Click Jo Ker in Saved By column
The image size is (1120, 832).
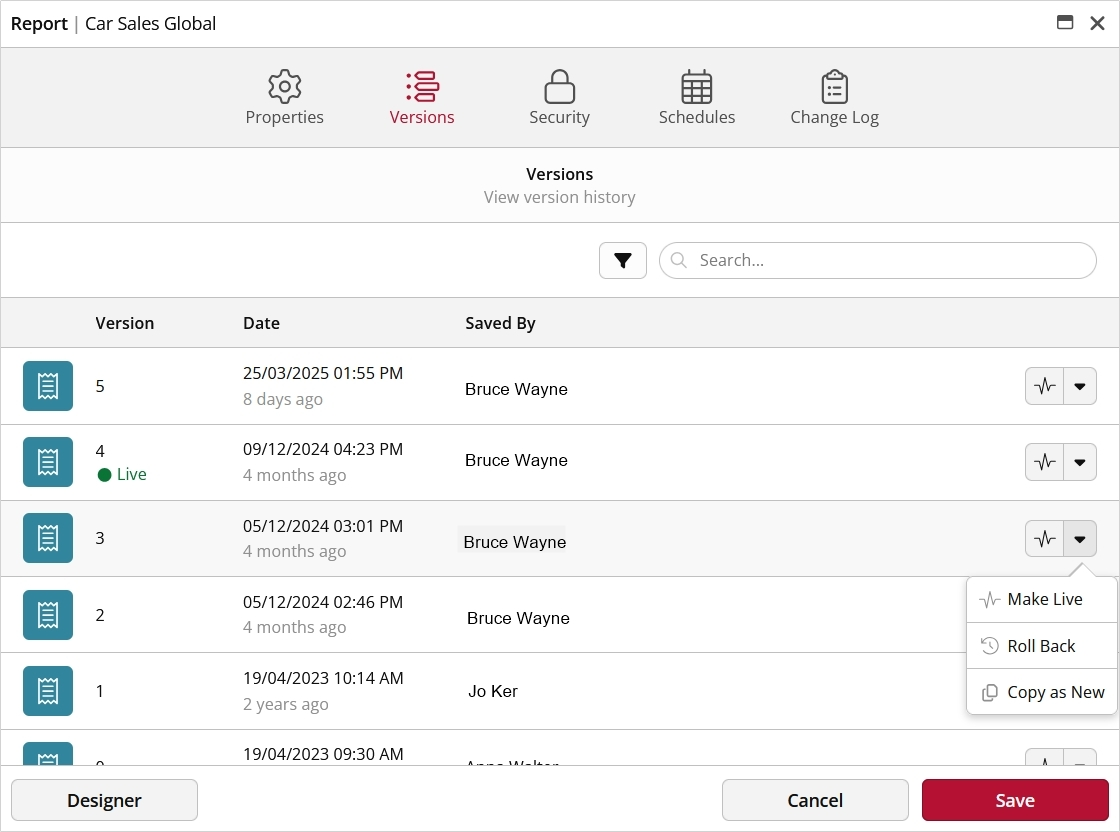[x=493, y=691]
